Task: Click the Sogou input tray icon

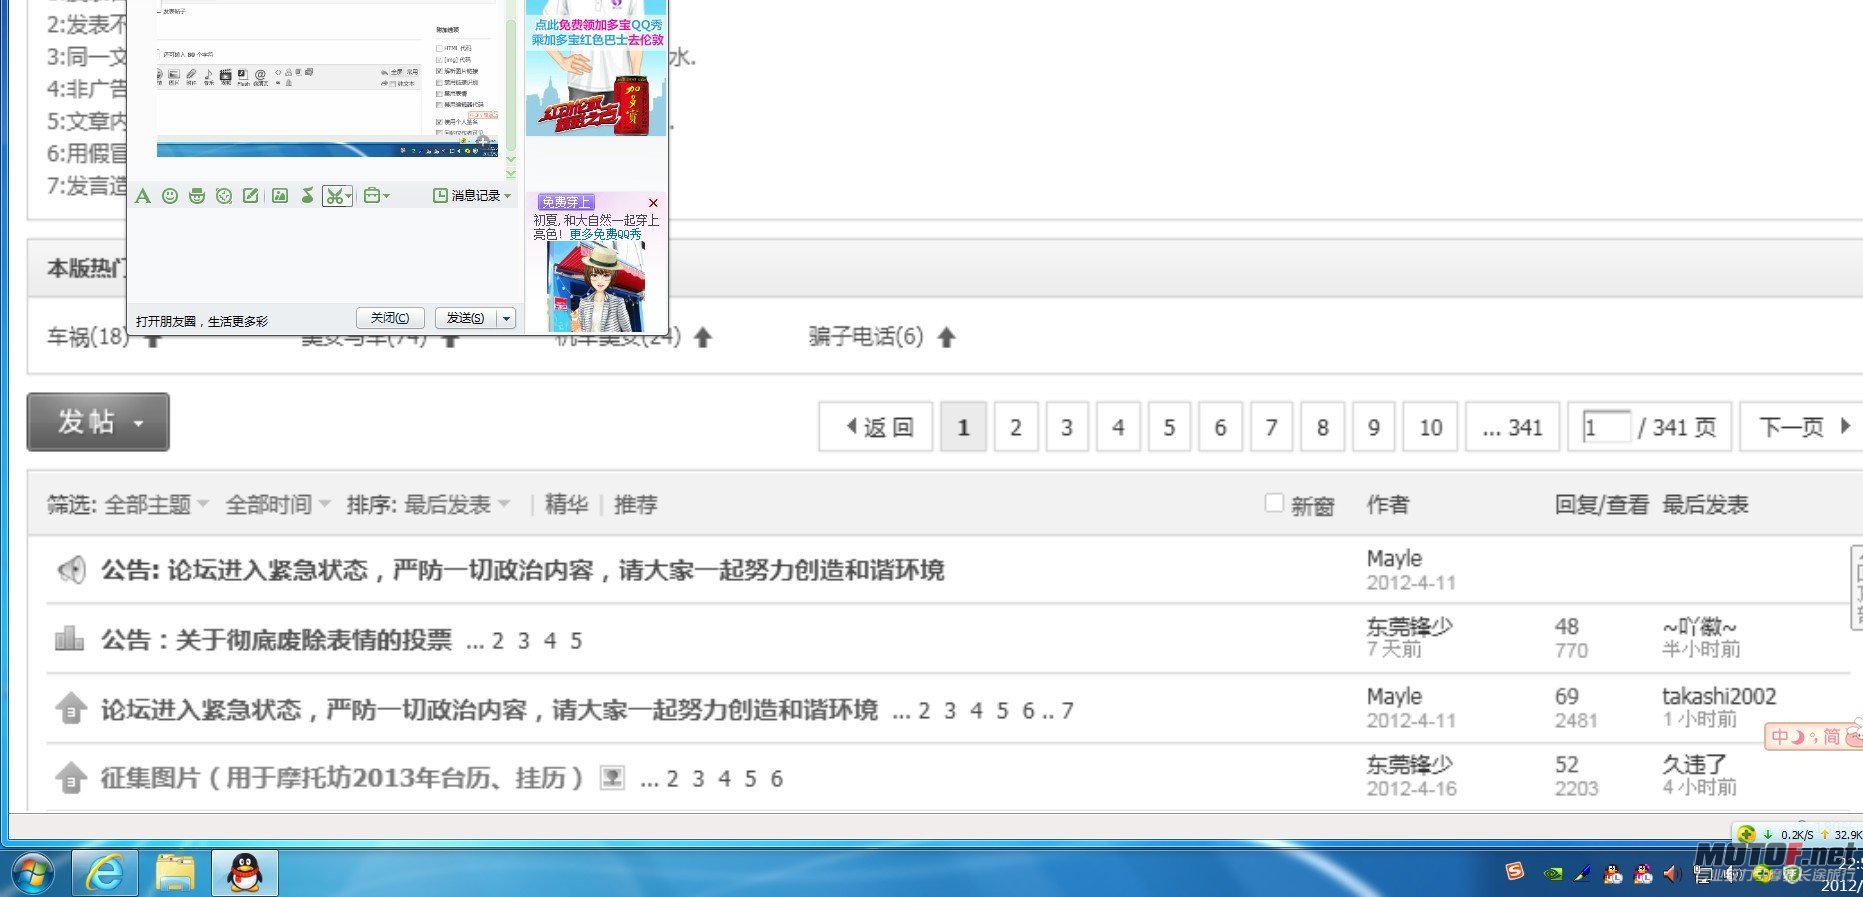Action: 1515,872
